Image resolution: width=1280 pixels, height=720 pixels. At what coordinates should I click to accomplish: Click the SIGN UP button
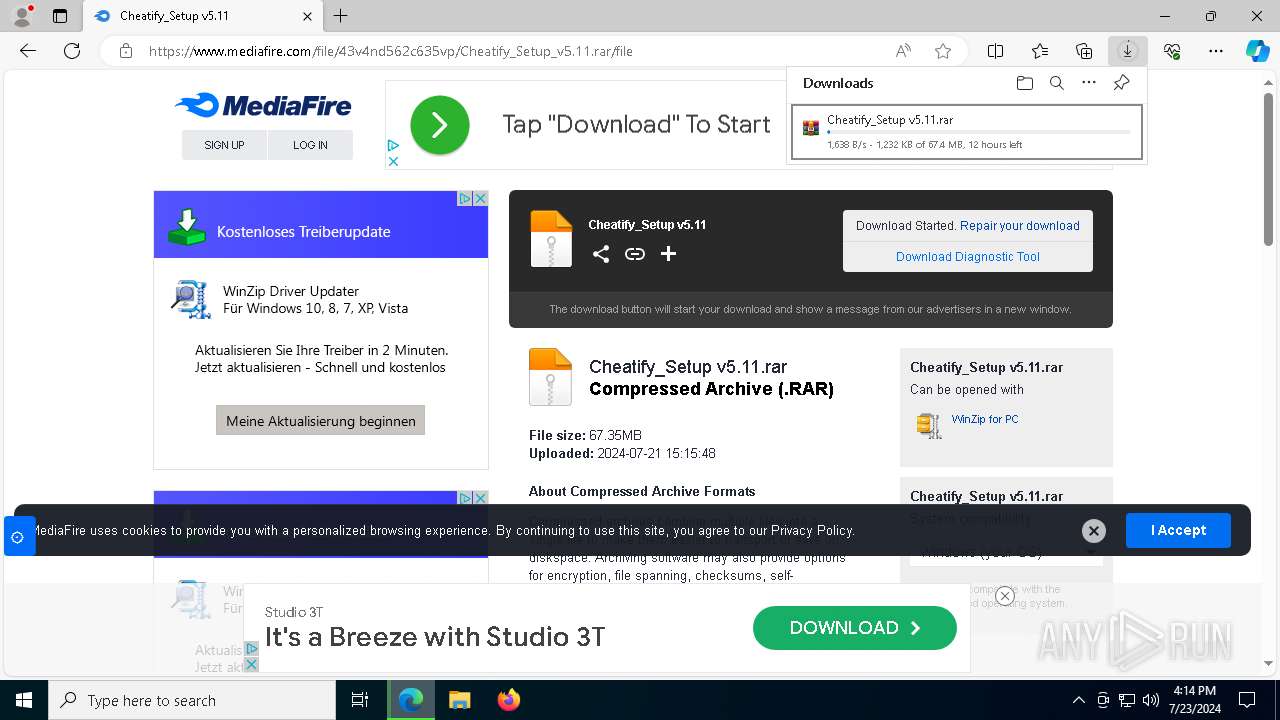point(224,145)
